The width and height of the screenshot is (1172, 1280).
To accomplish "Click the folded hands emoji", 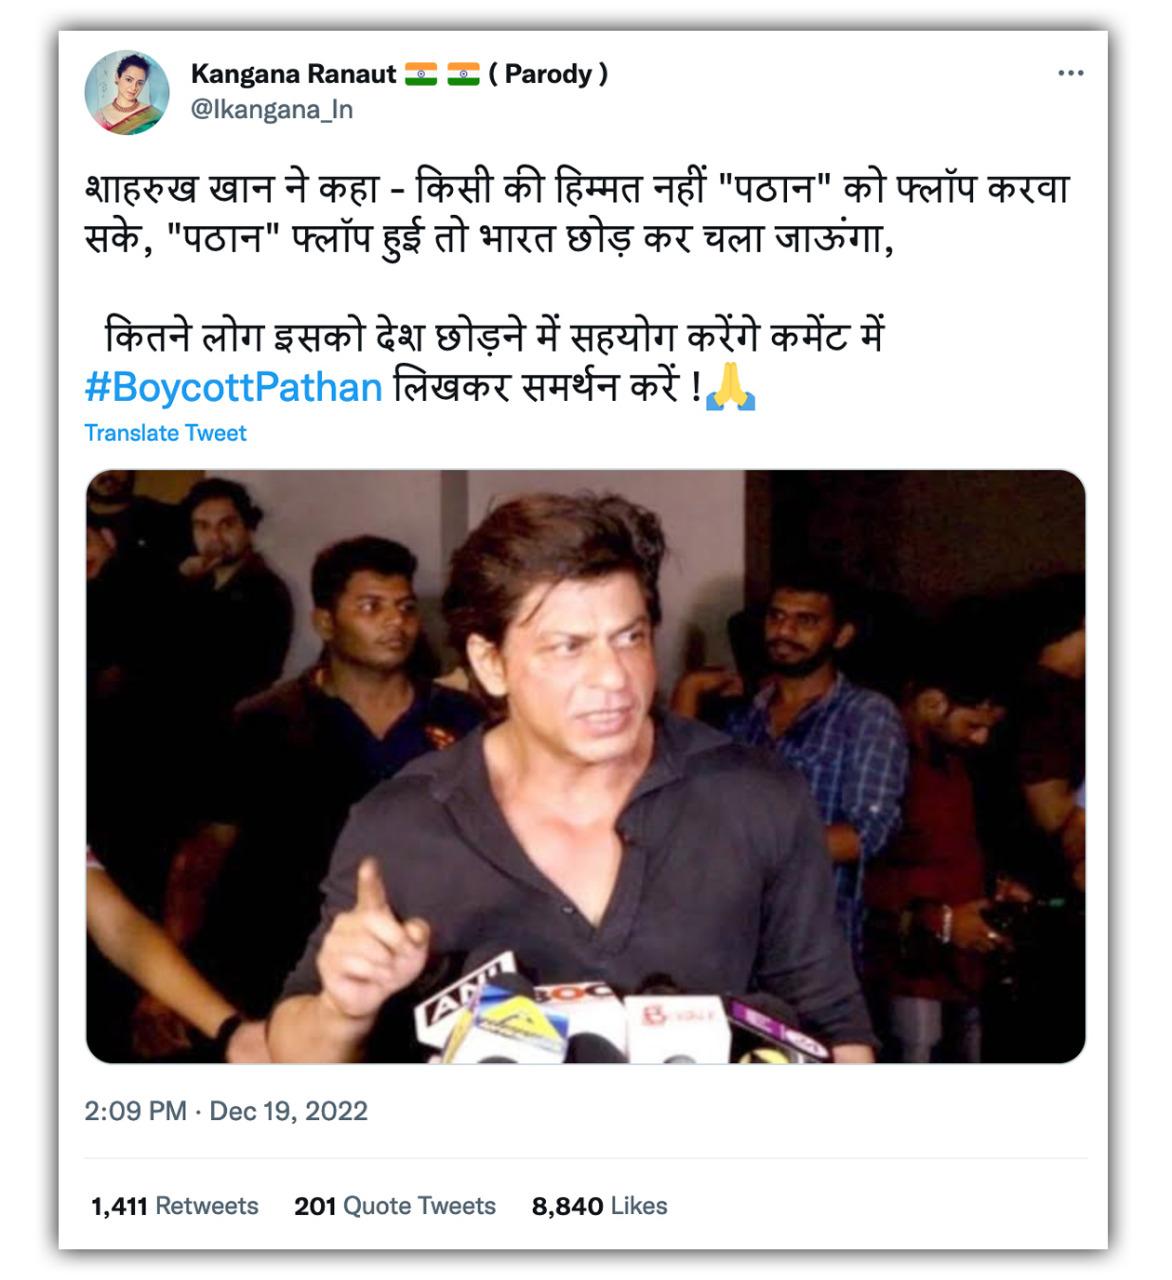I will 730,387.
